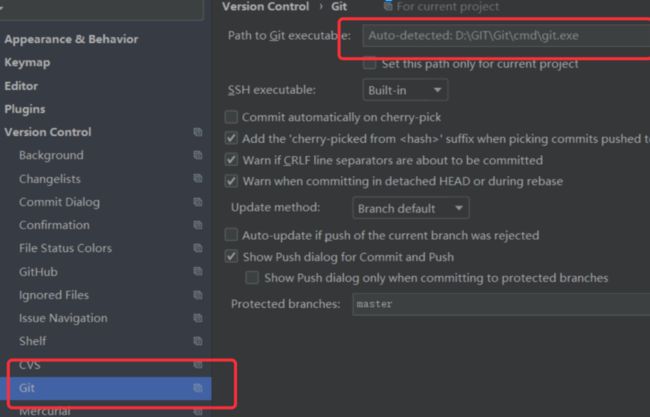Click the Protected branches input field
Screen dimensions: 650x417
pos(501,304)
